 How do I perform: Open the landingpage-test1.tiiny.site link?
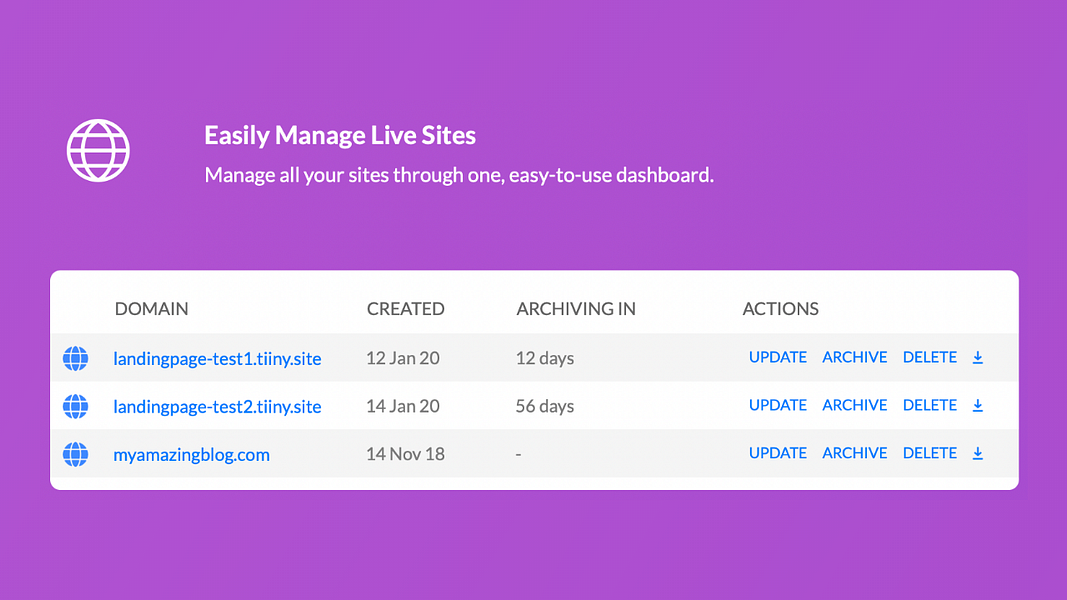point(217,358)
